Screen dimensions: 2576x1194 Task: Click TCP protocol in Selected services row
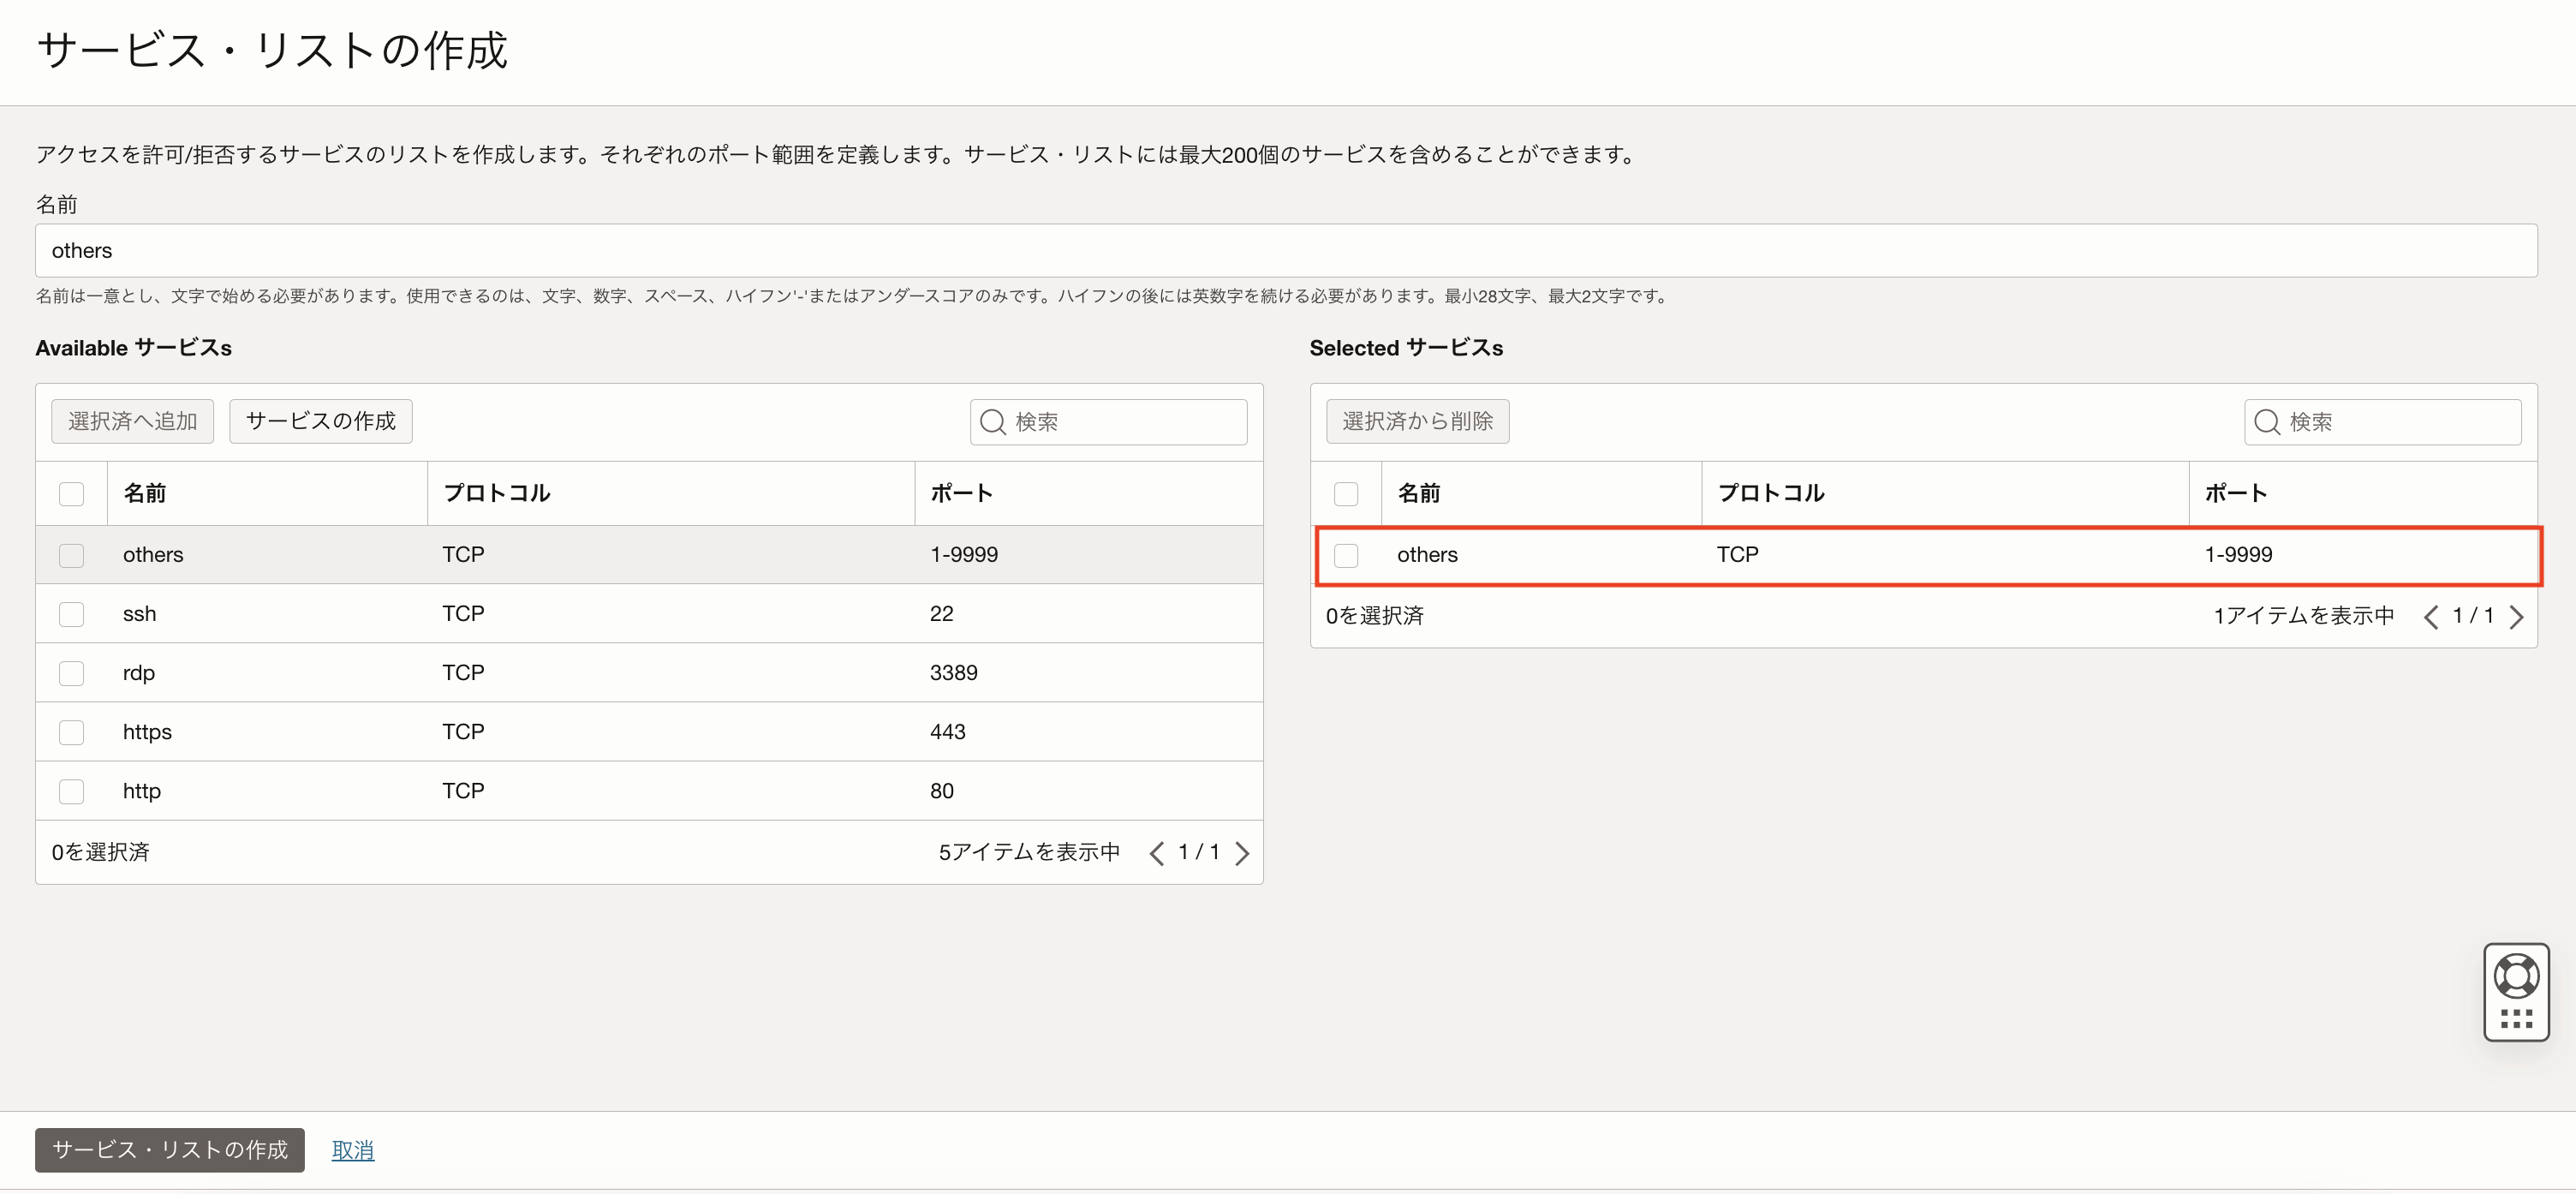click(x=1738, y=555)
